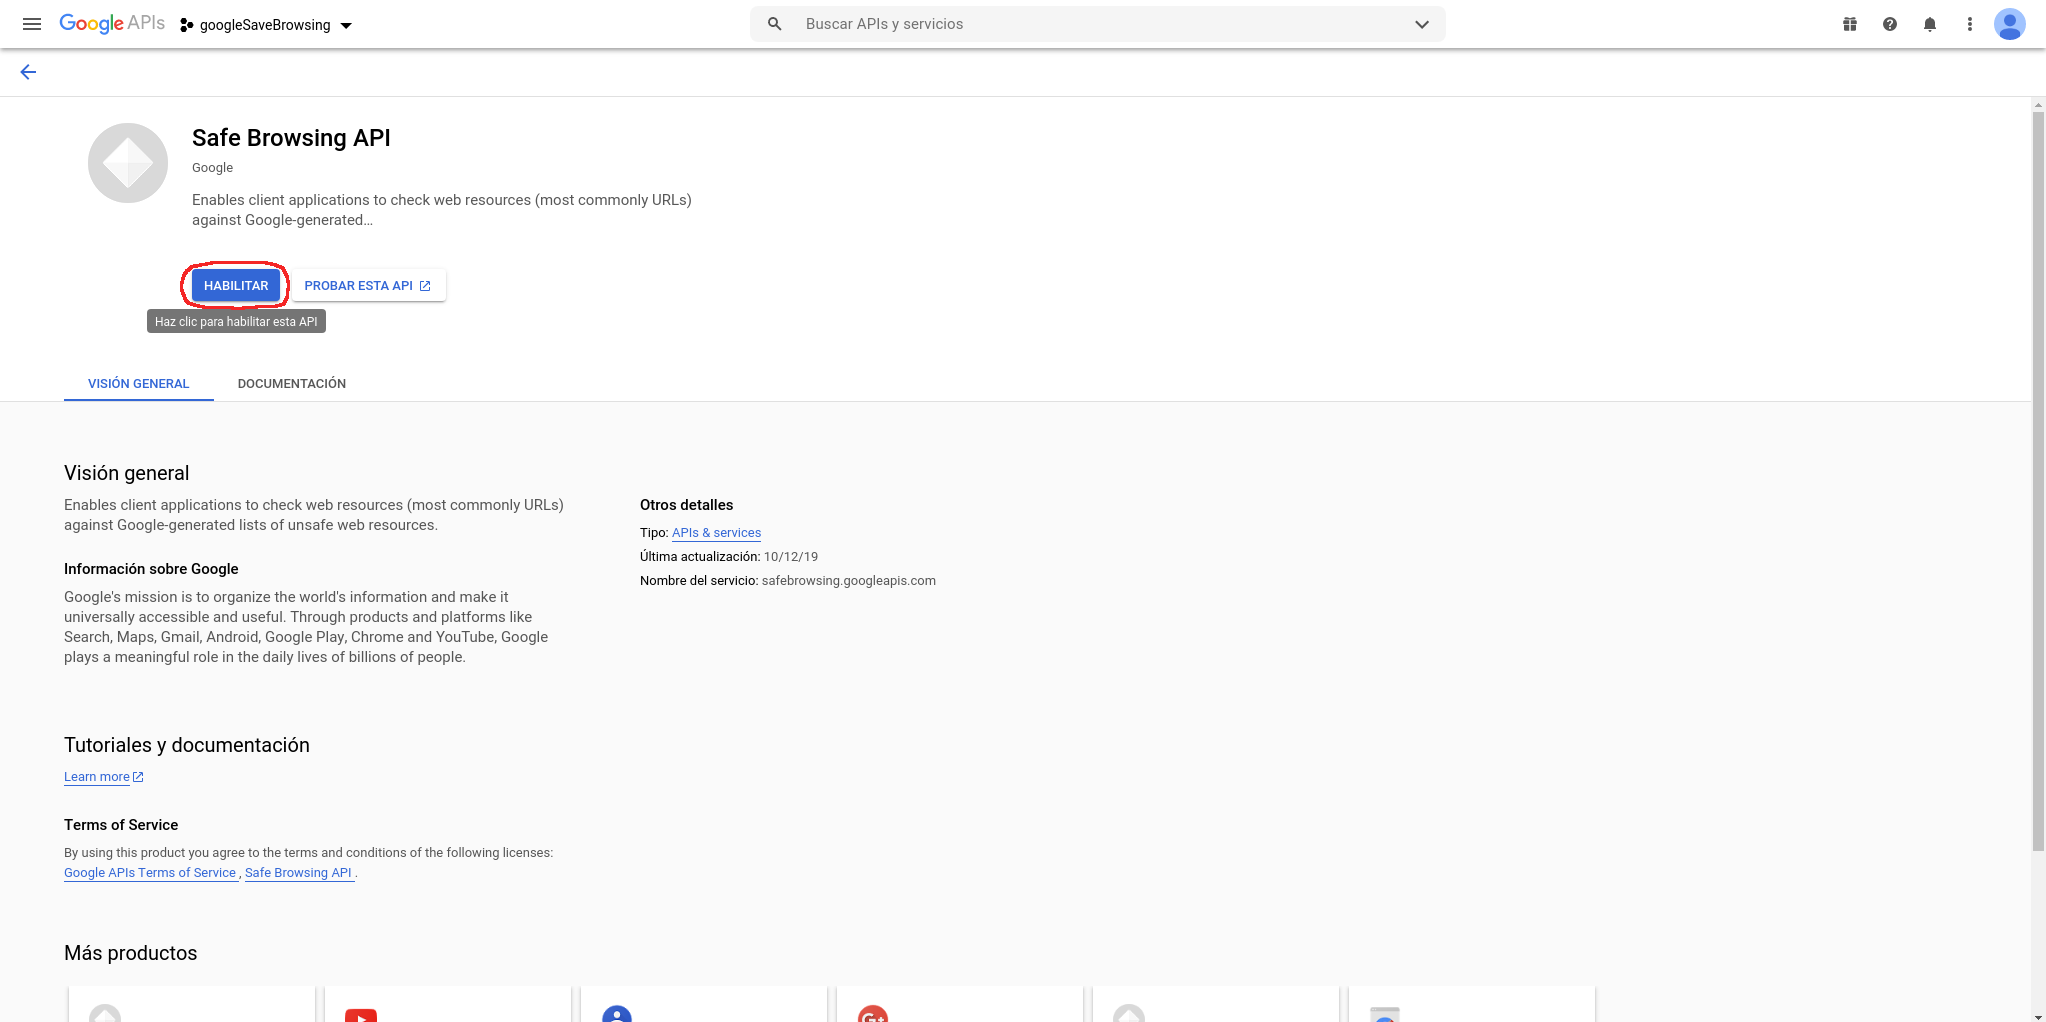Open the gift box icon in the header
This screenshot has height=1022, width=2046.
tap(1849, 24)
